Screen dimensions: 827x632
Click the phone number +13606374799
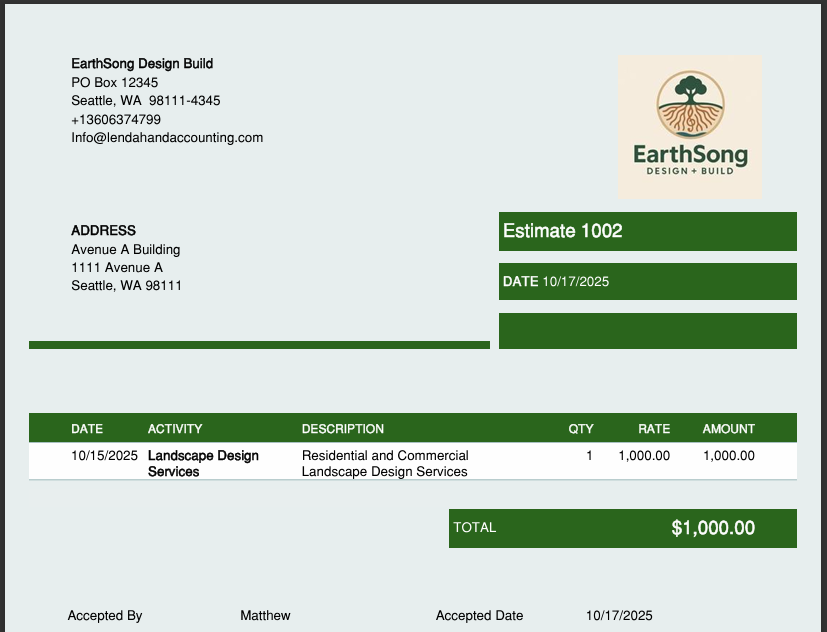[116, 120]
